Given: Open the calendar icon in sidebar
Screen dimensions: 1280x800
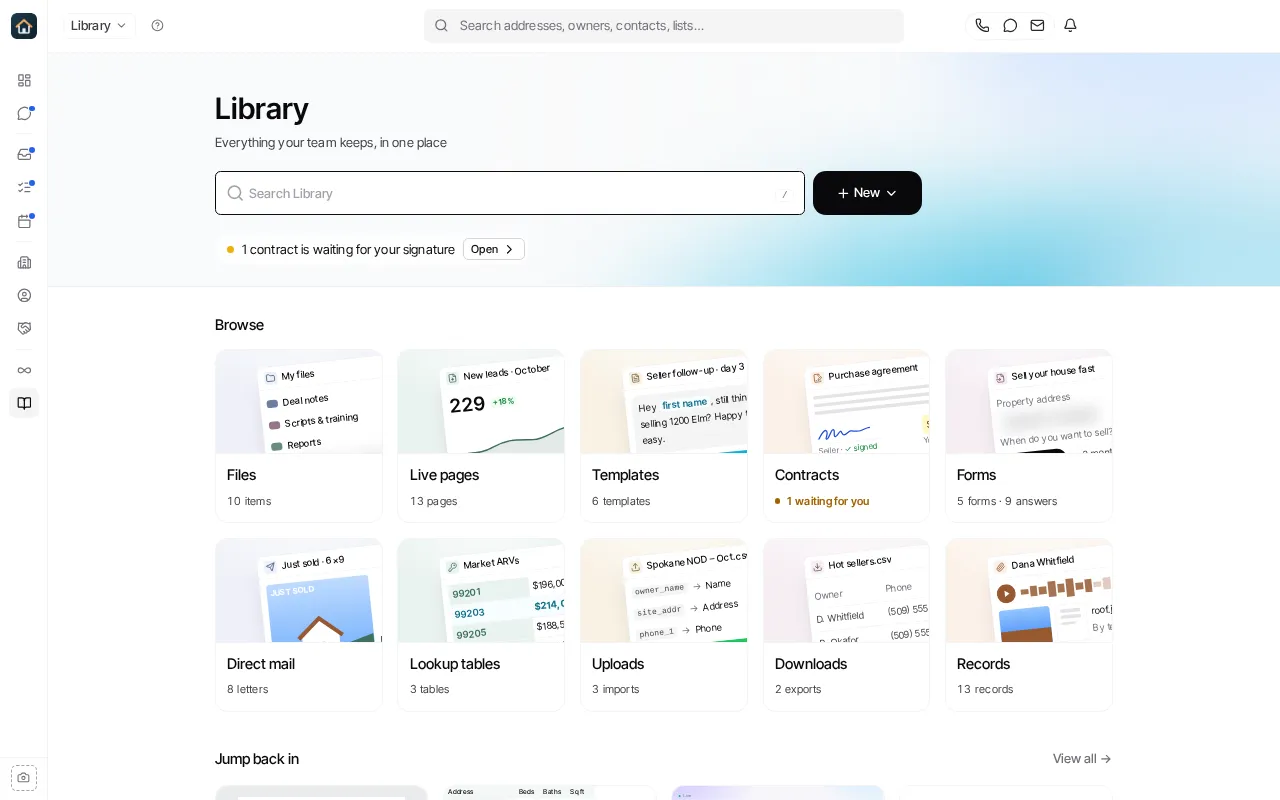Looking at the screenshot, I should pos(24,221).
